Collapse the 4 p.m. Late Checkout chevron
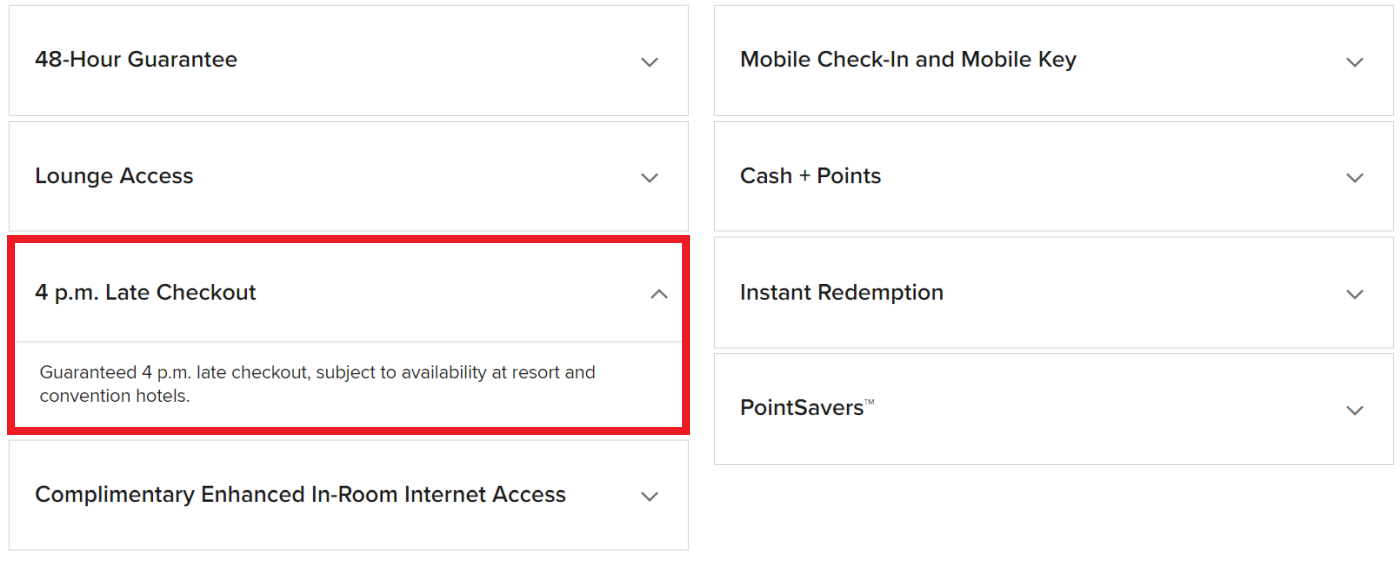The height and width of the screenshot is (561, 1400). (659, 294)
